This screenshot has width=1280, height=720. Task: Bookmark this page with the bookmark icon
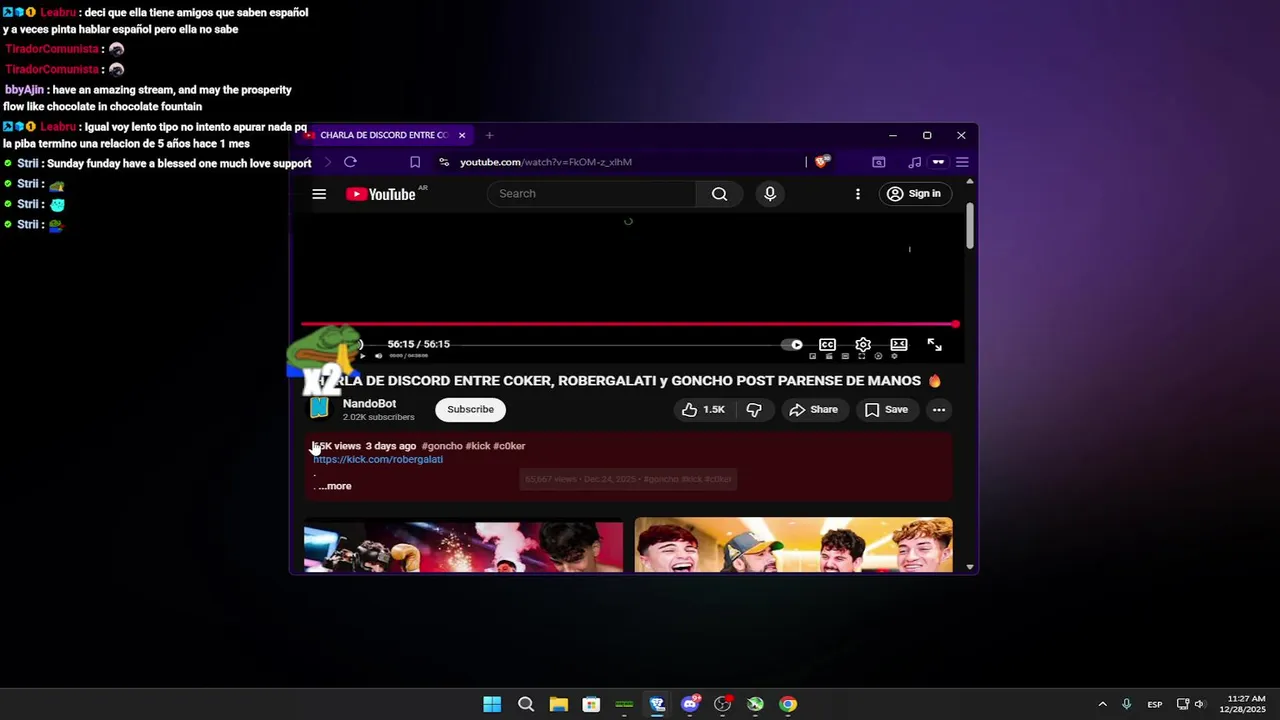tap(415, 162)
